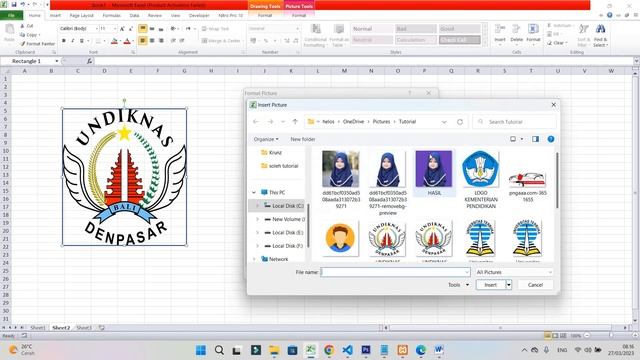The width and height of the screenshot is (640, 360).
Task: Toggle Top Align in Alignment group
Action: [142, 29]
